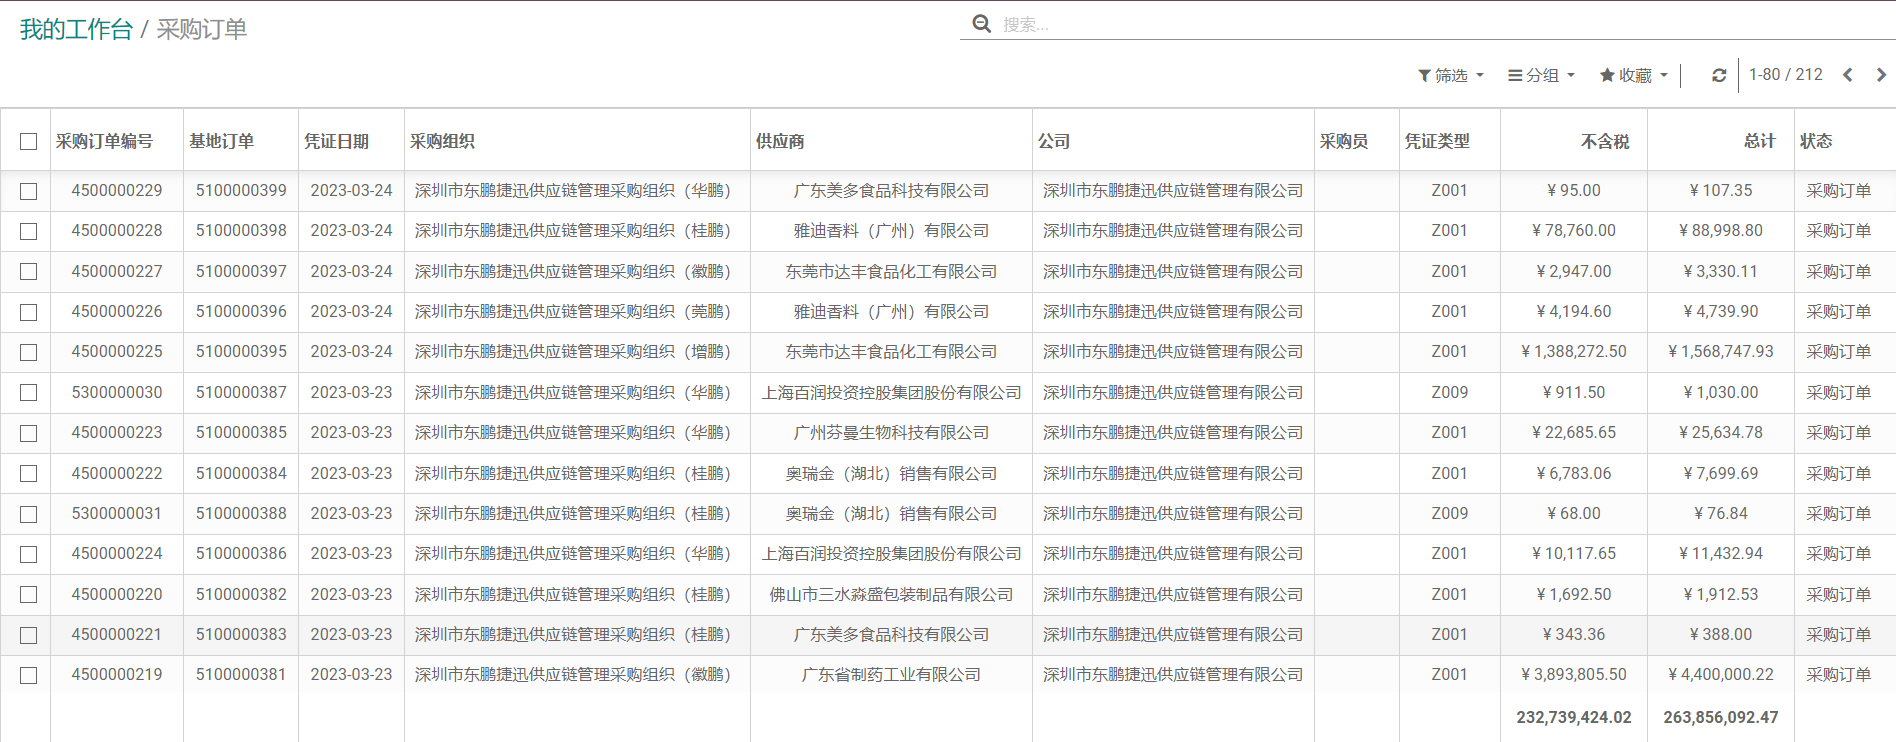Check the row for order 4500000220
This screenshot has height=742, width=1896.
tap(29, 594)
